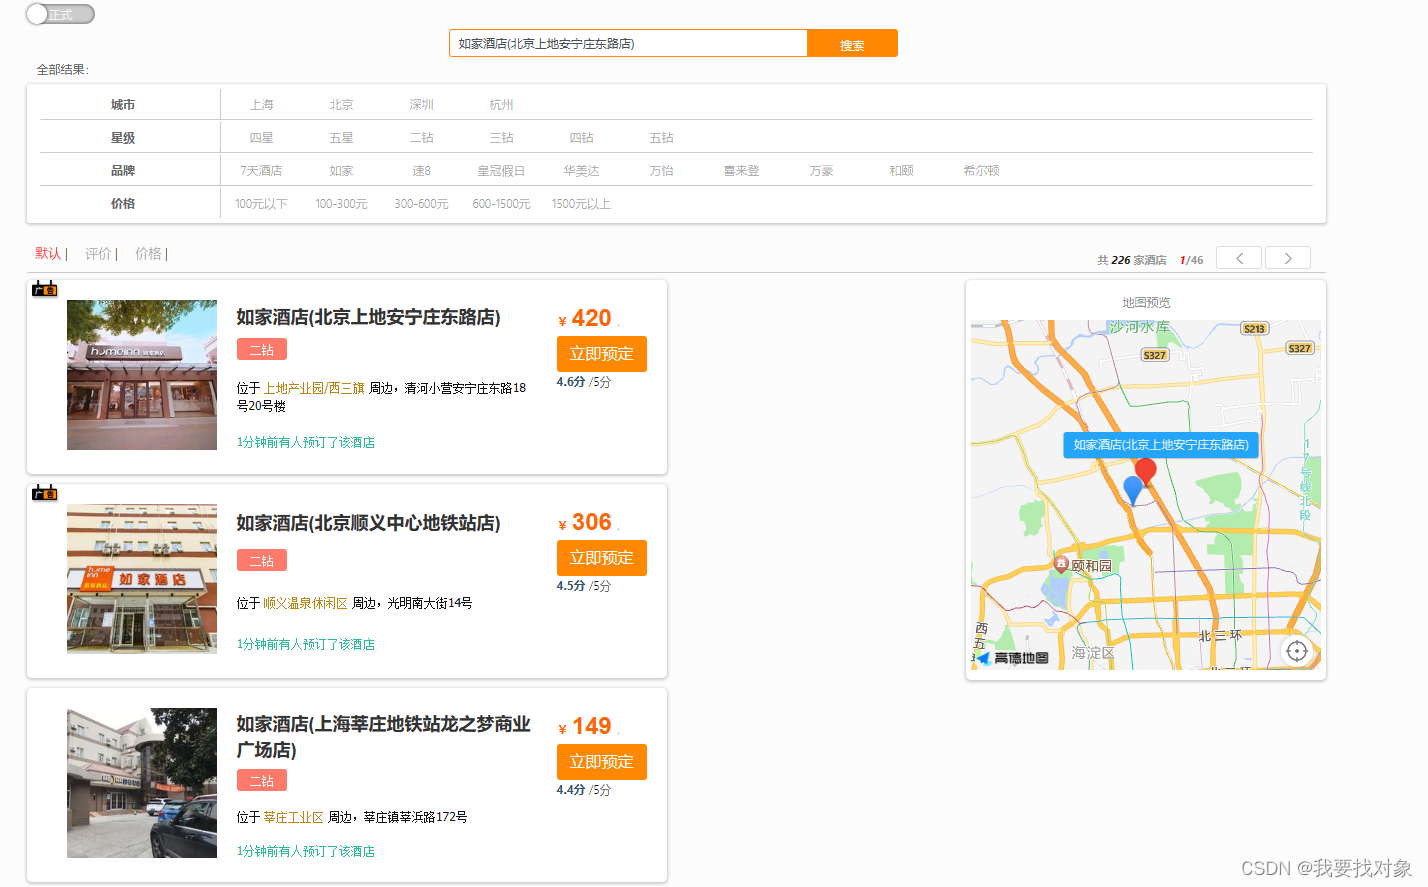Select star level 四星
Image resolution: width=1428 pixels, height=887 pixels.
262,138
